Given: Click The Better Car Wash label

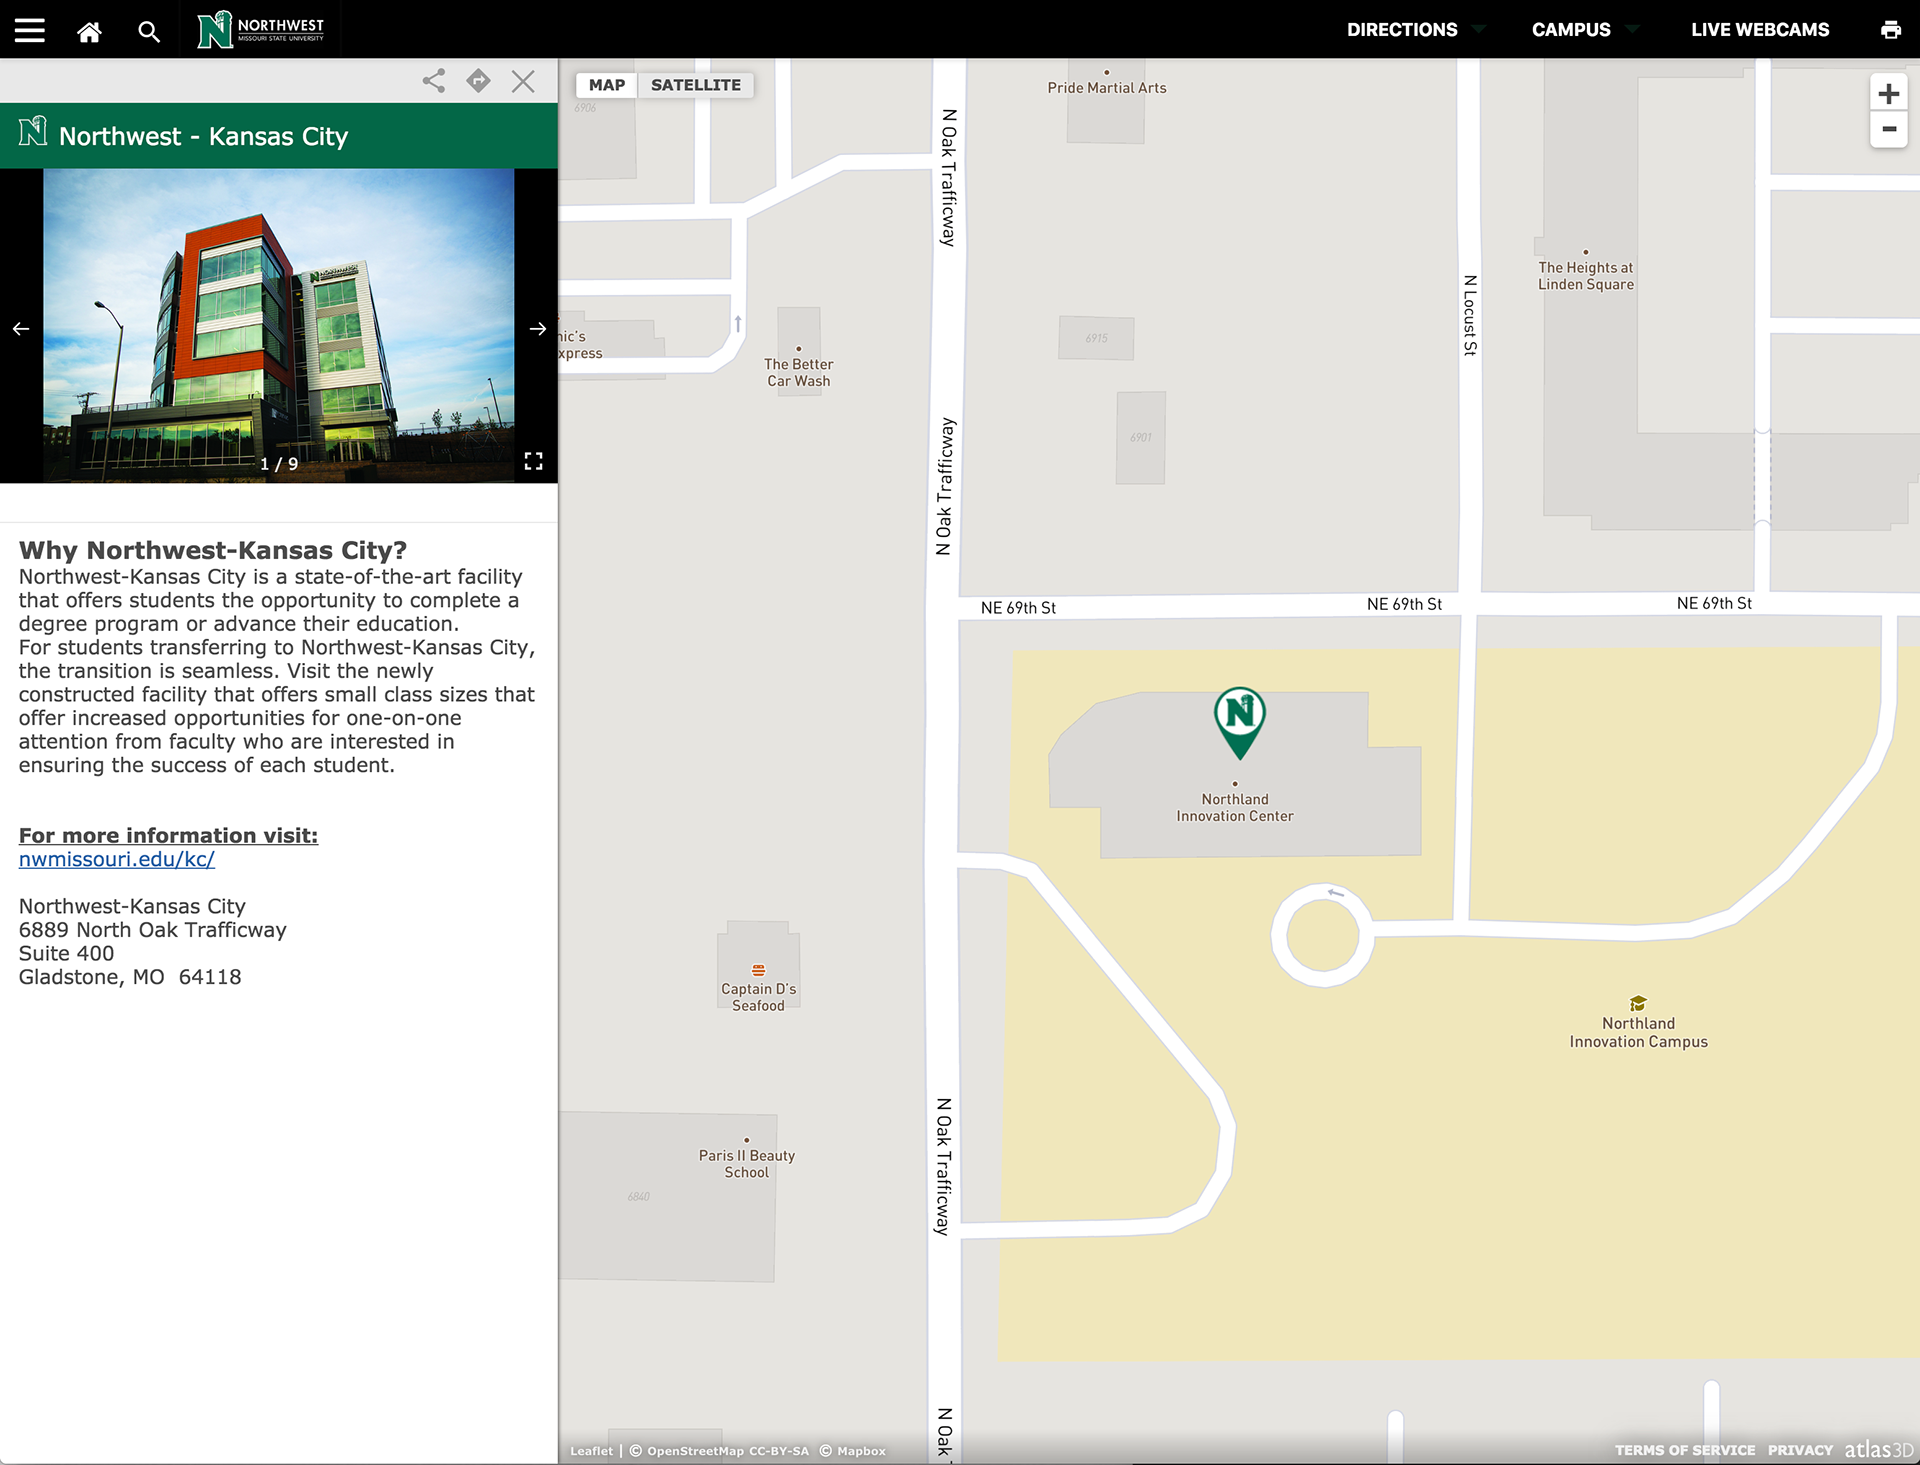Looking at the screenshot, I should [x=798, y=372].
